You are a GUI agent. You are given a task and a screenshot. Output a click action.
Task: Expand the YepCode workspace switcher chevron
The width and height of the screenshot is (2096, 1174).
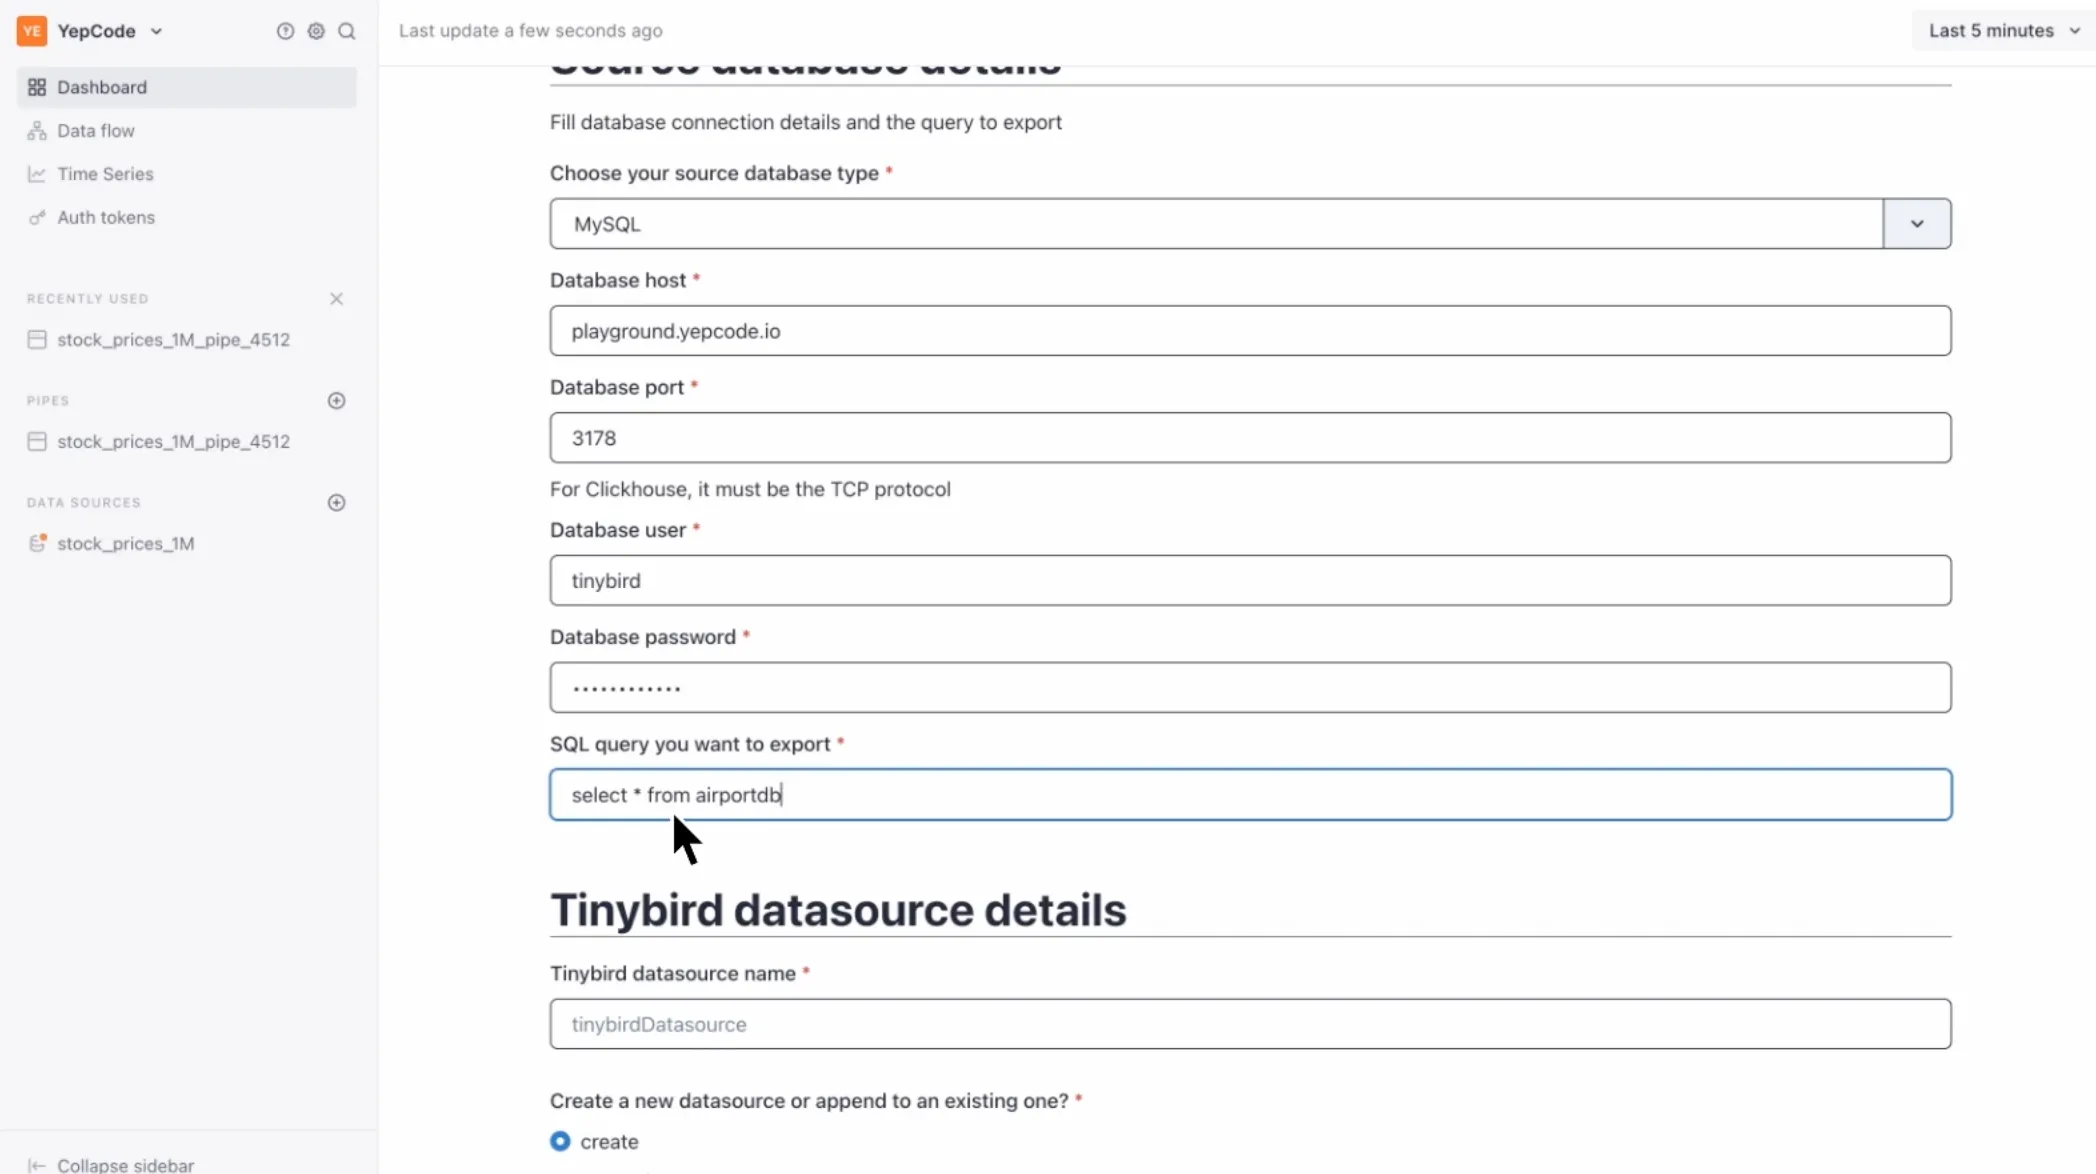157,31
